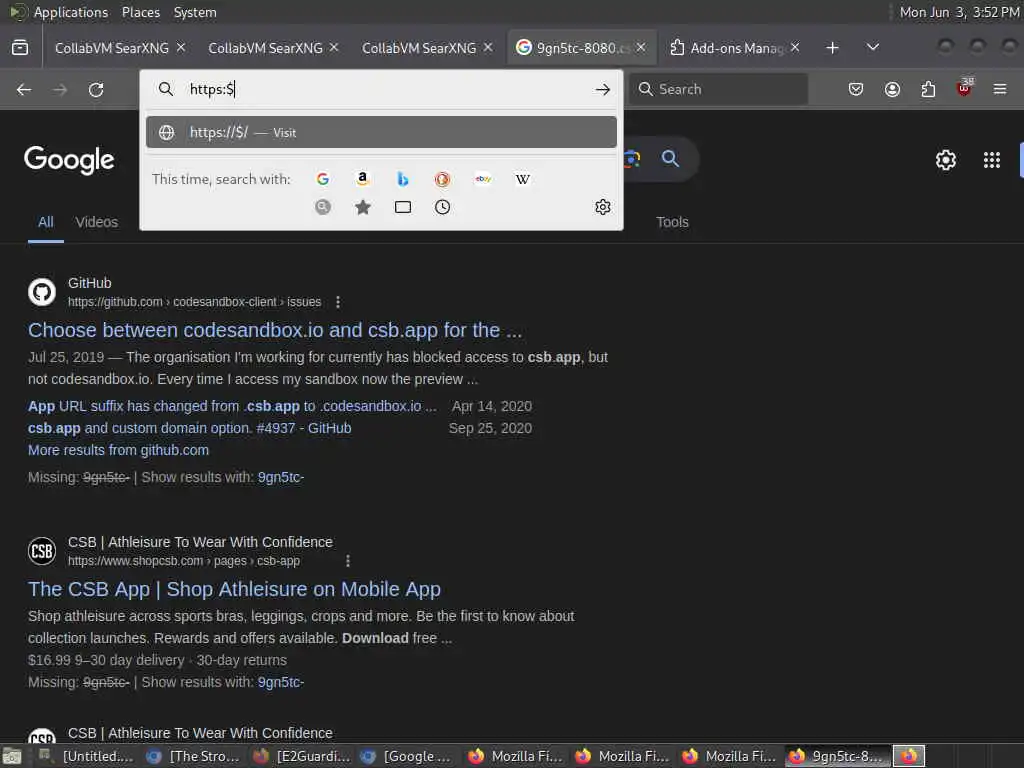The image size is (1024, 768).
Task: Open 'App URL suffix has changed' sublink
Action: (232, 406)
